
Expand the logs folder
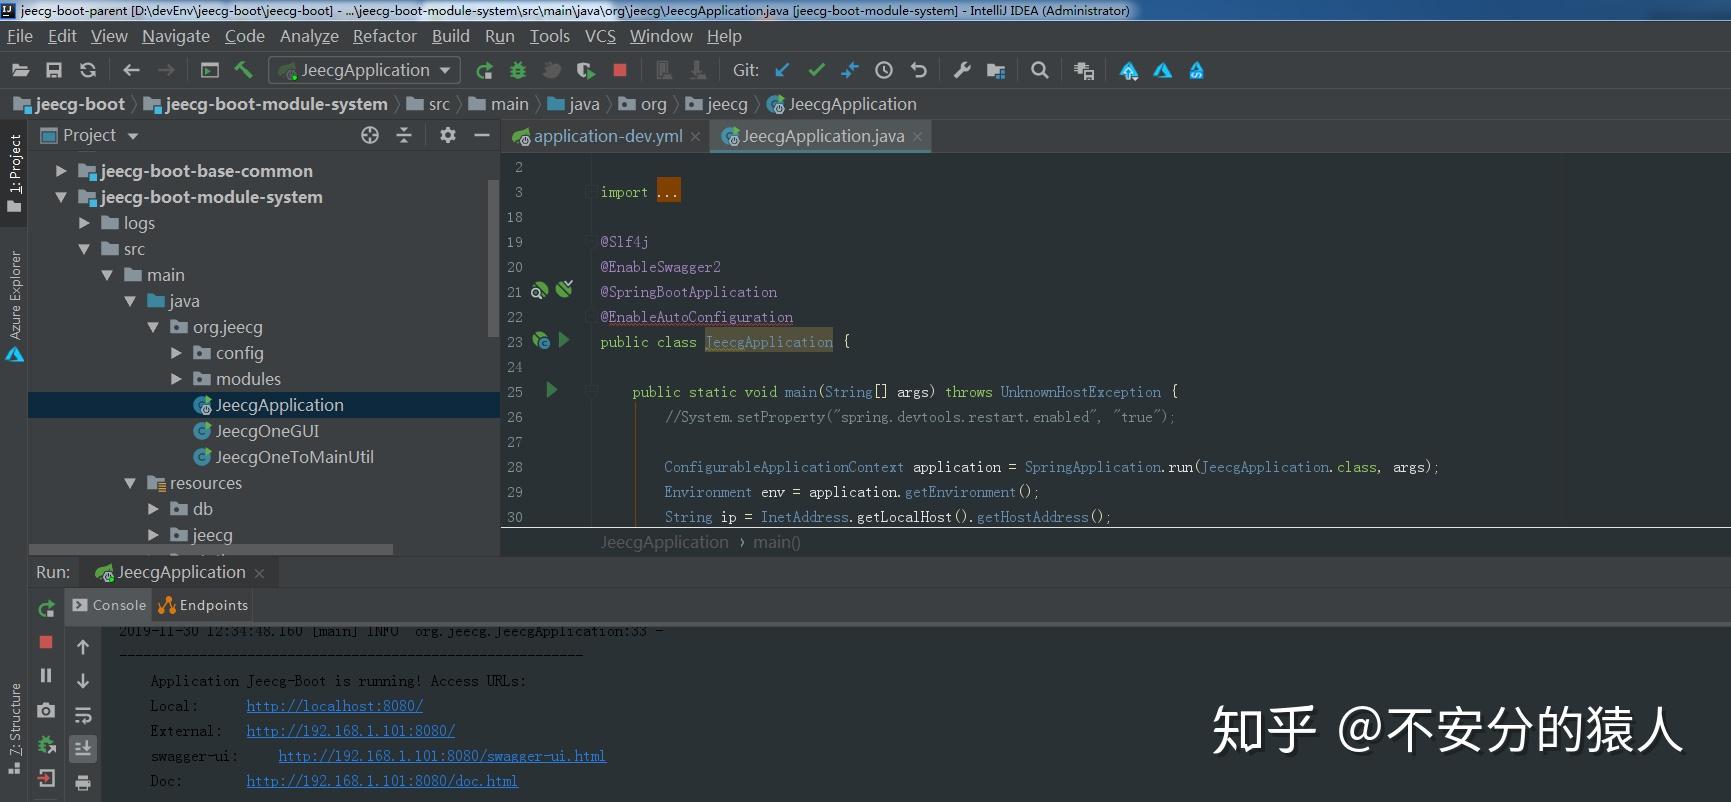coord(84,223)
